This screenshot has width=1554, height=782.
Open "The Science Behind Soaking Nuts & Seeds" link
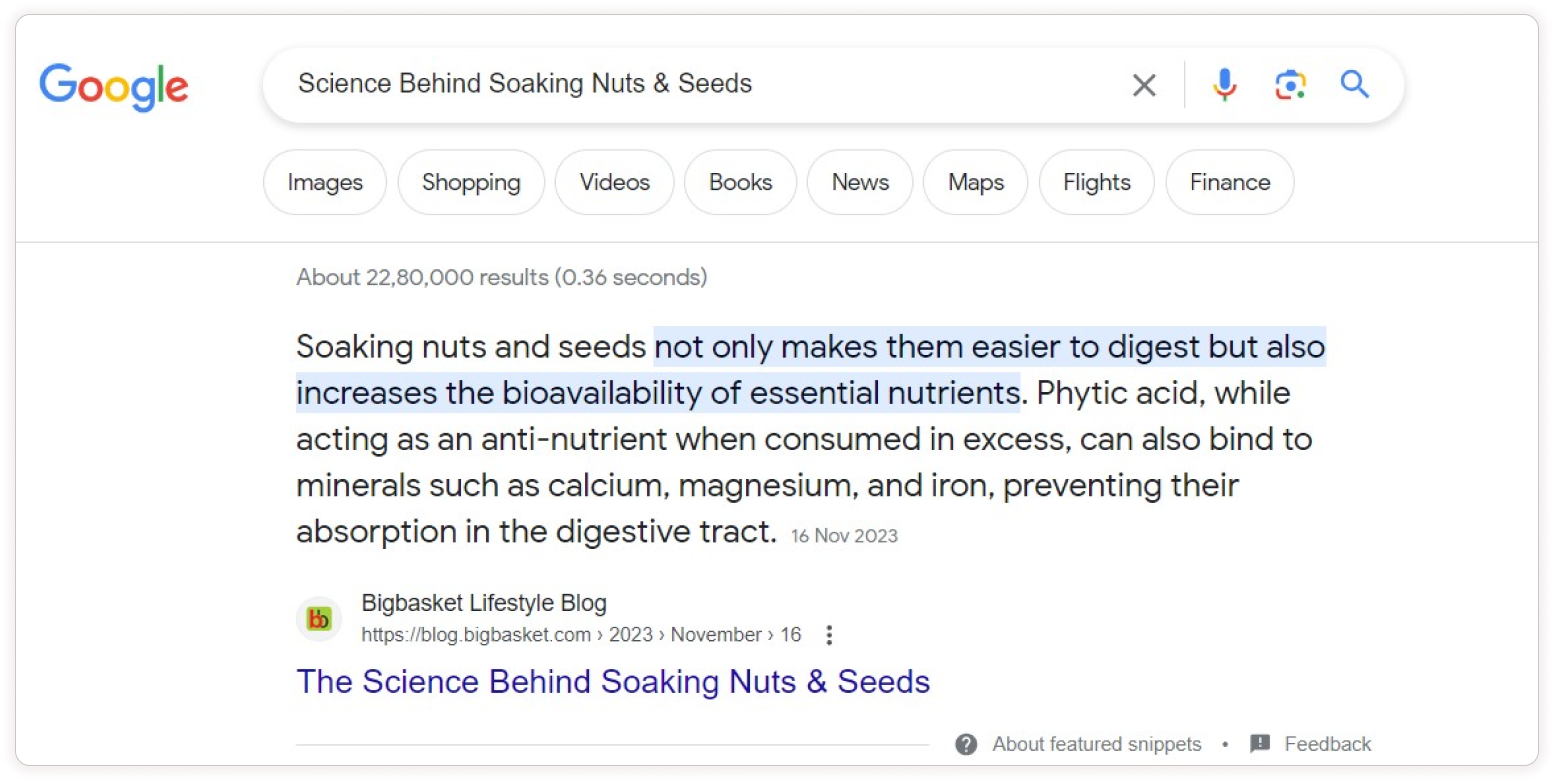[x=613, y=682]
